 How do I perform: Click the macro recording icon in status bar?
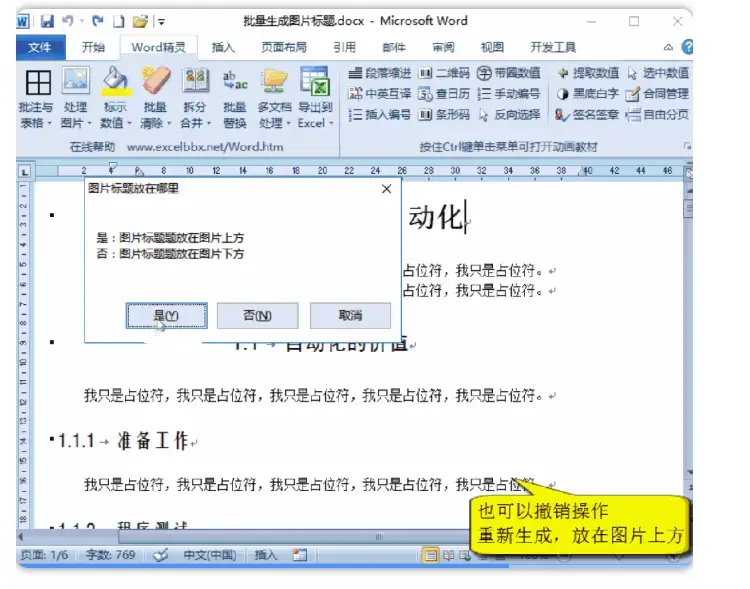(x=300, y=555)
